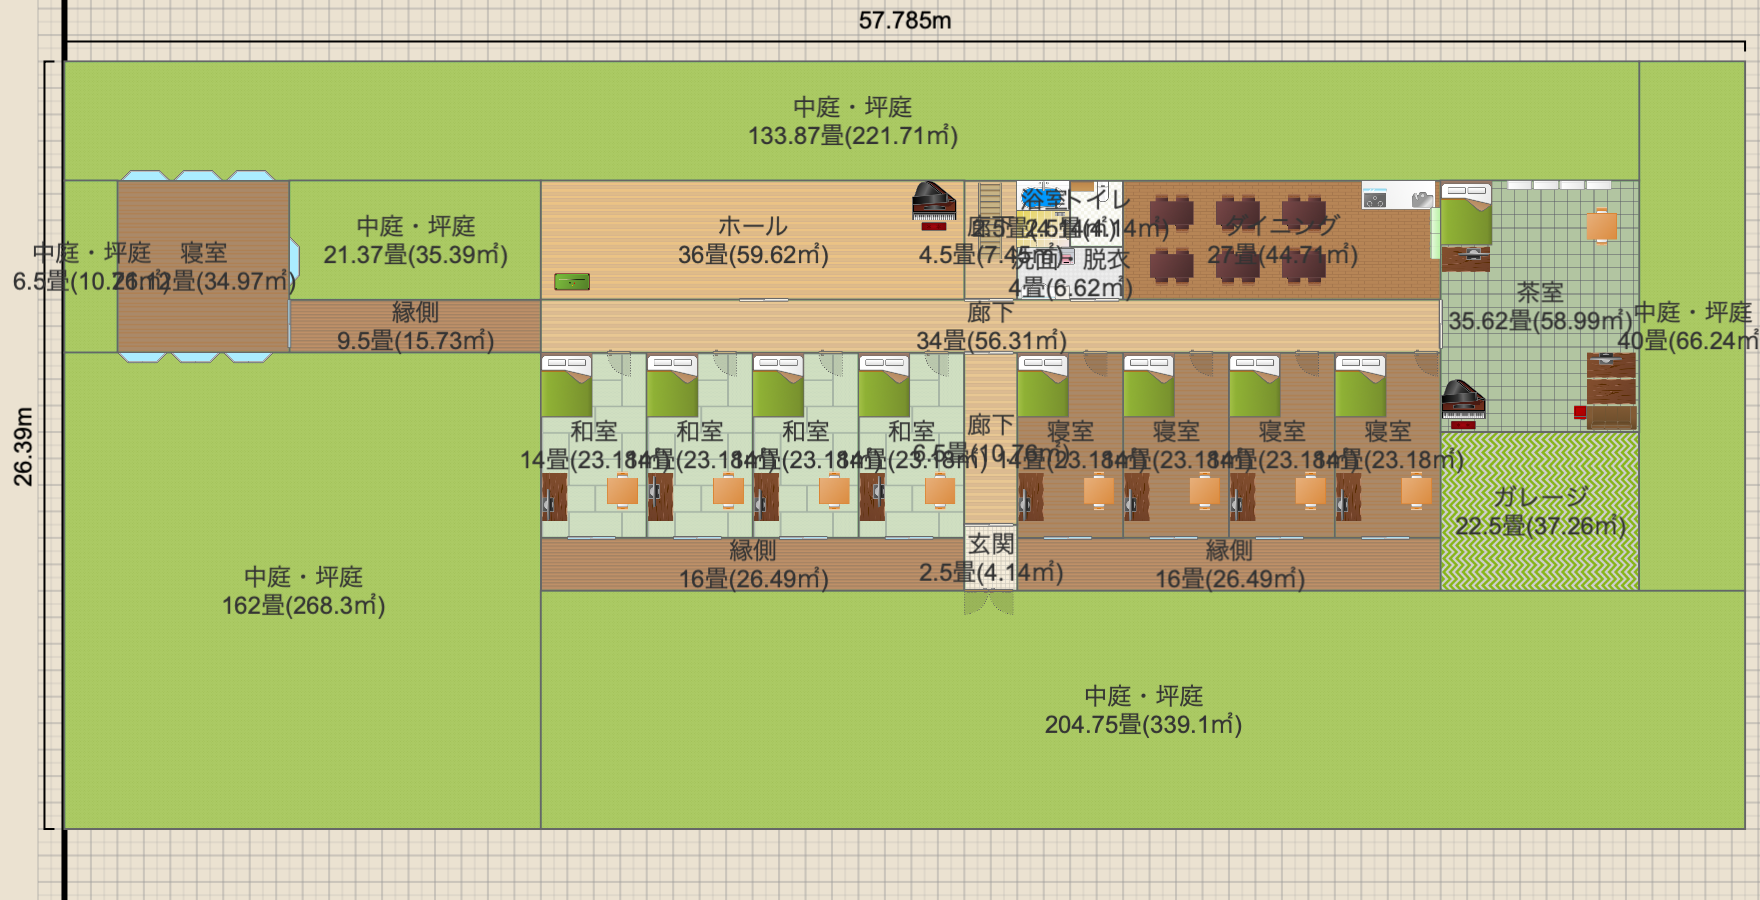The image size is (1760, 900).
Task: Select the blue bathtub in the 浴室
Action: [1040, 197]
